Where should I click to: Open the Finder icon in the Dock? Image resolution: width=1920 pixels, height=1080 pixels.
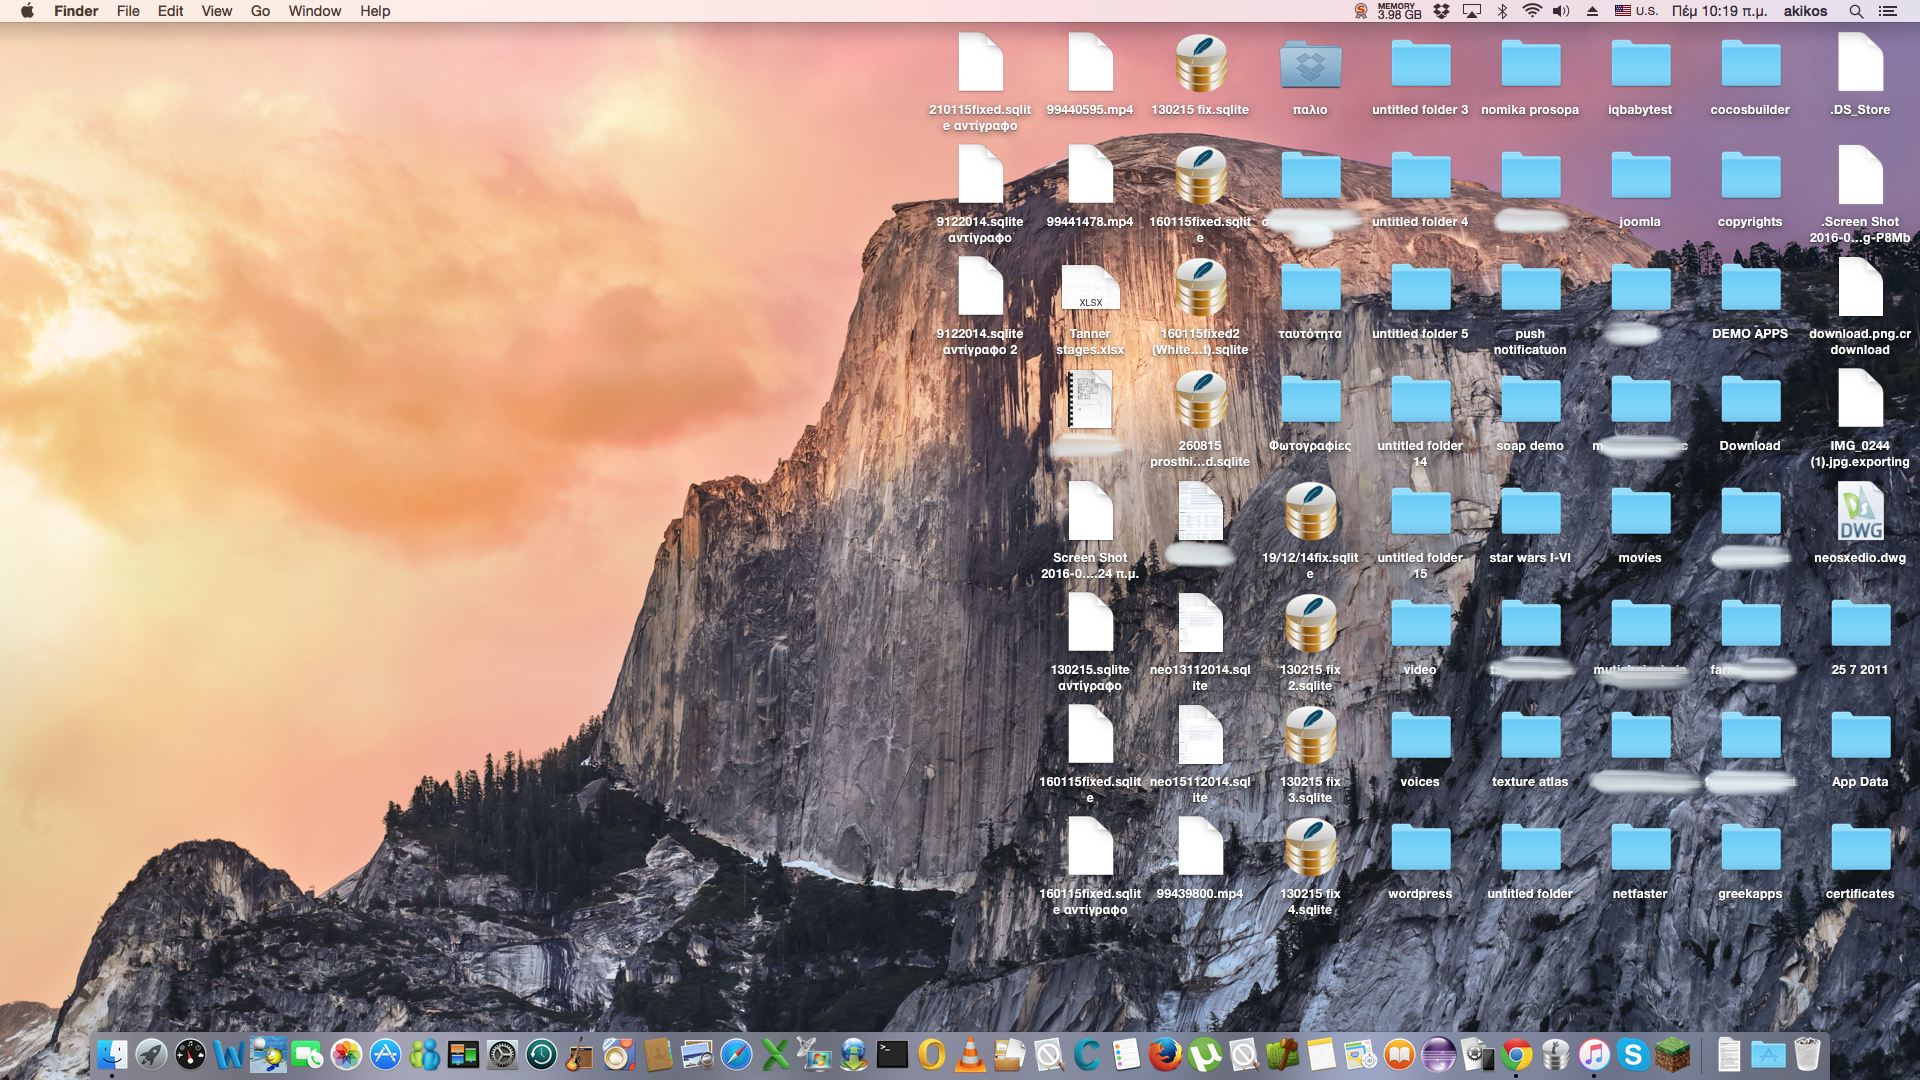(x=112, y=1054)
